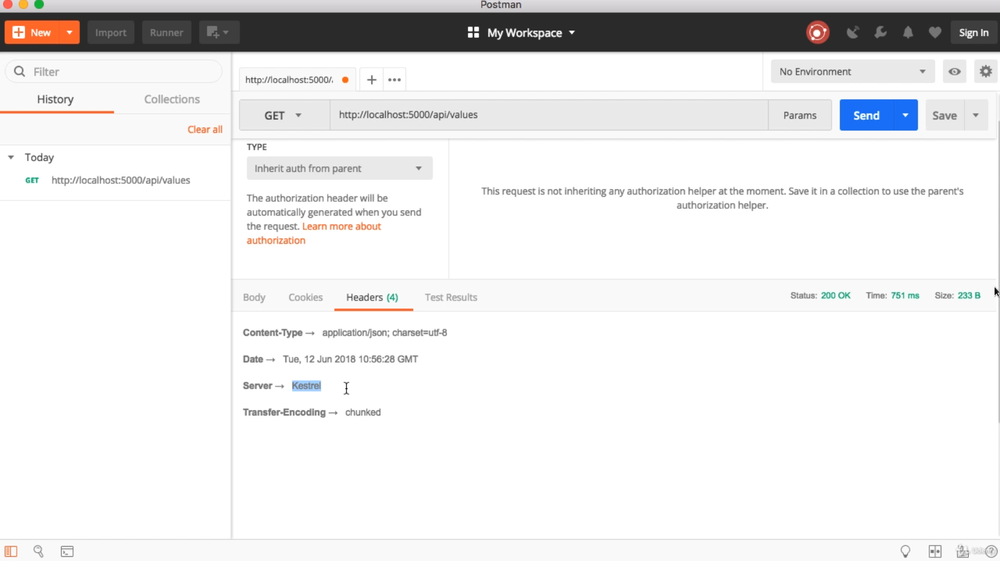Click the 200 OK status value

point(835,296)
